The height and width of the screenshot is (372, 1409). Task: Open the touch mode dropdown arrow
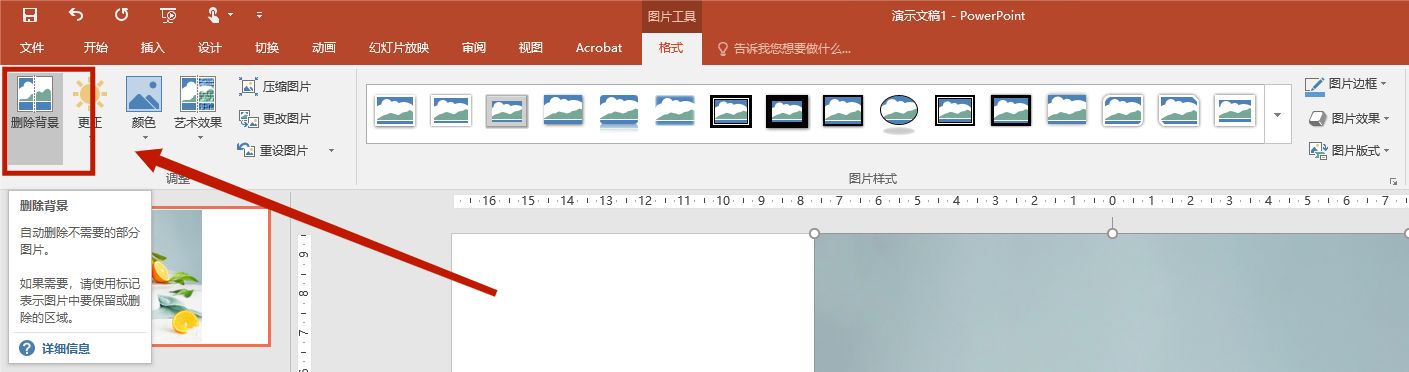231,15
